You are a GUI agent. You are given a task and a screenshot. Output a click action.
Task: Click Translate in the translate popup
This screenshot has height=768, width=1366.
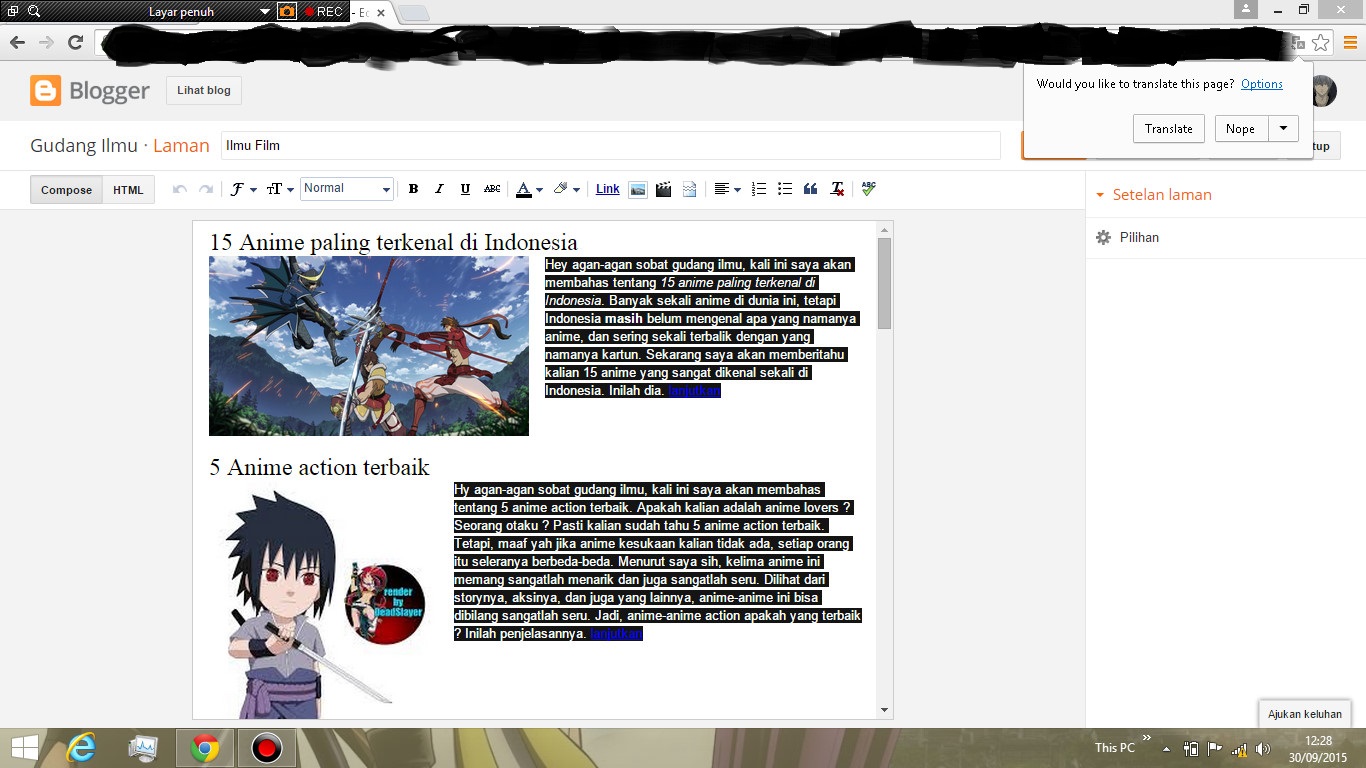pyautogui.click(x=1169, y=129)
